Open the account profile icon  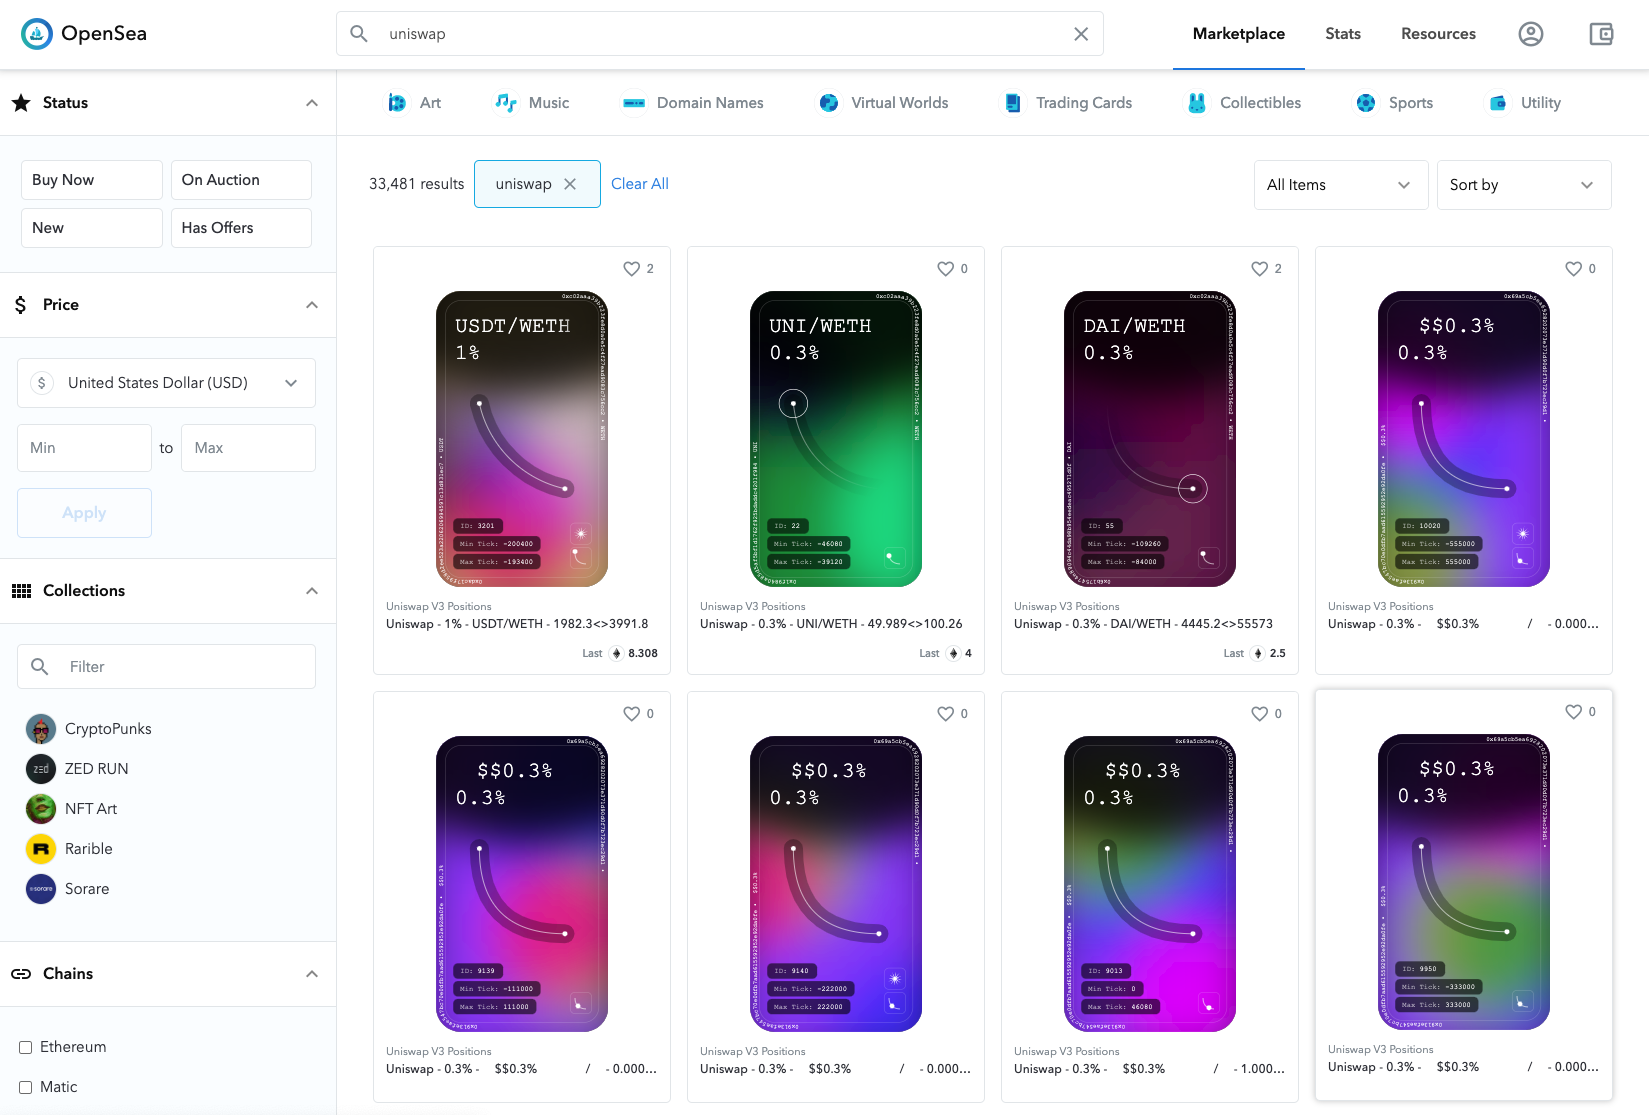click(1530, 34)
